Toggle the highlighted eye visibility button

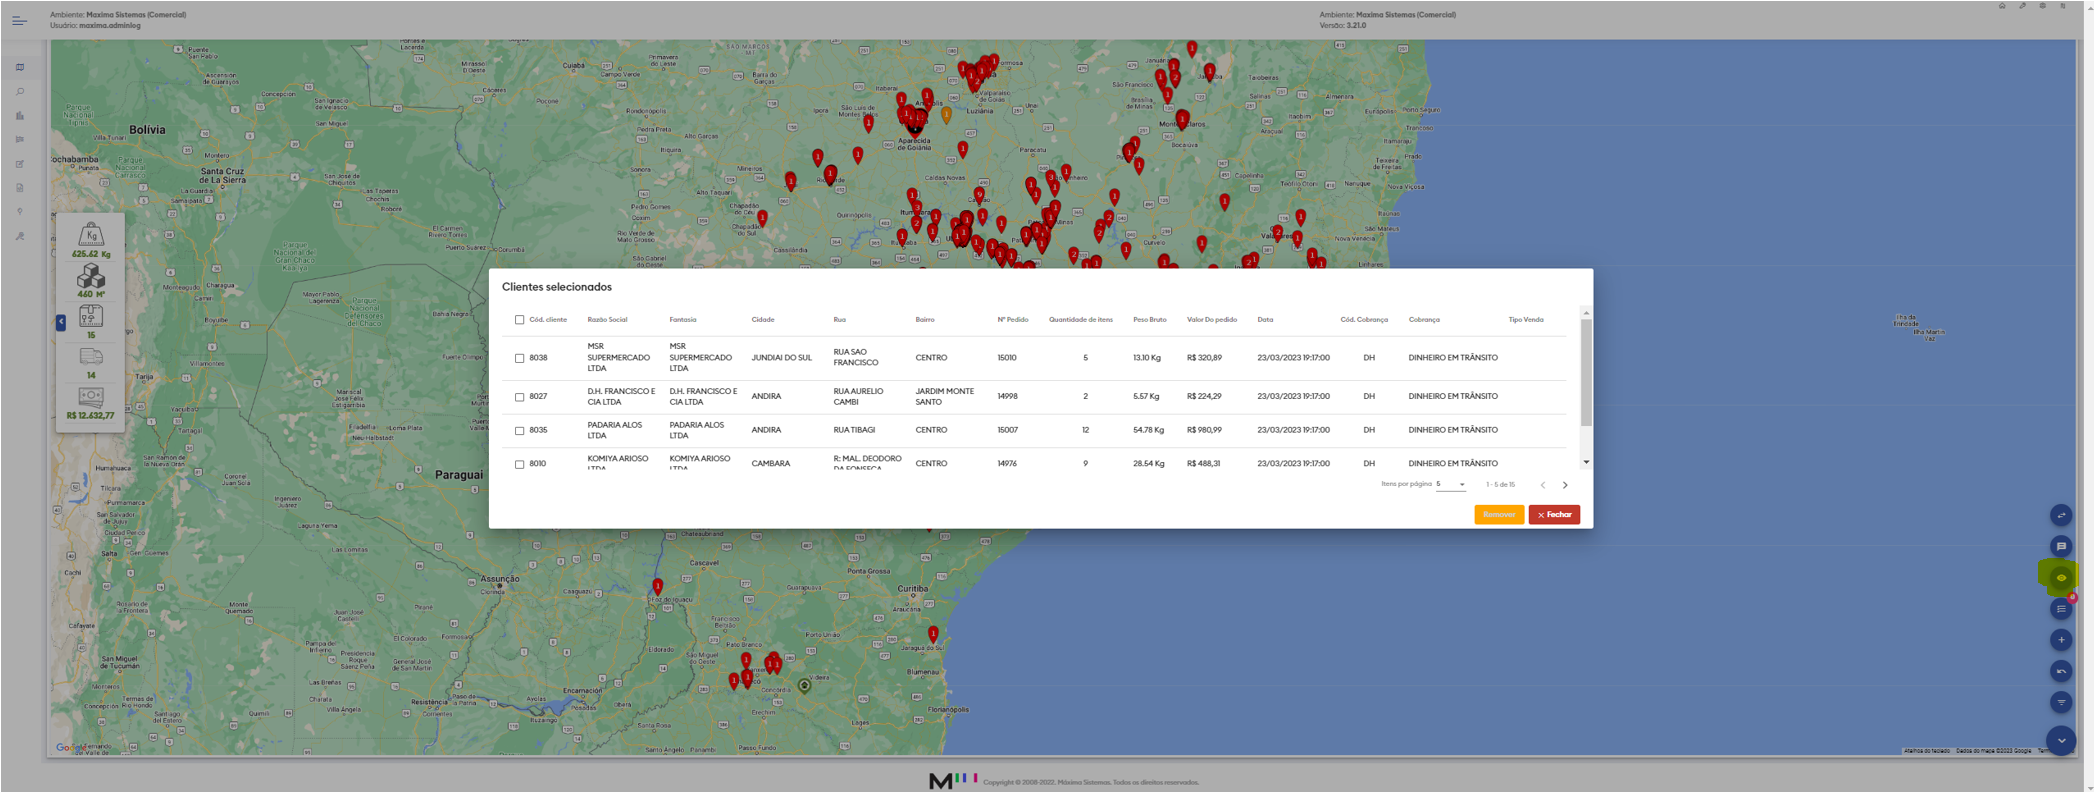[2060, 577]
